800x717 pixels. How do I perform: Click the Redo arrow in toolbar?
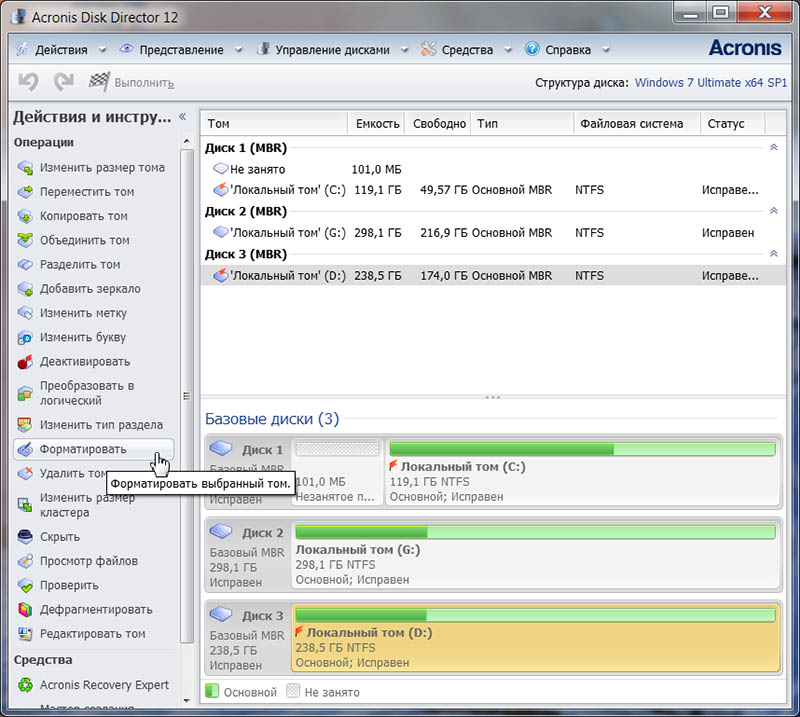point(64,82)
